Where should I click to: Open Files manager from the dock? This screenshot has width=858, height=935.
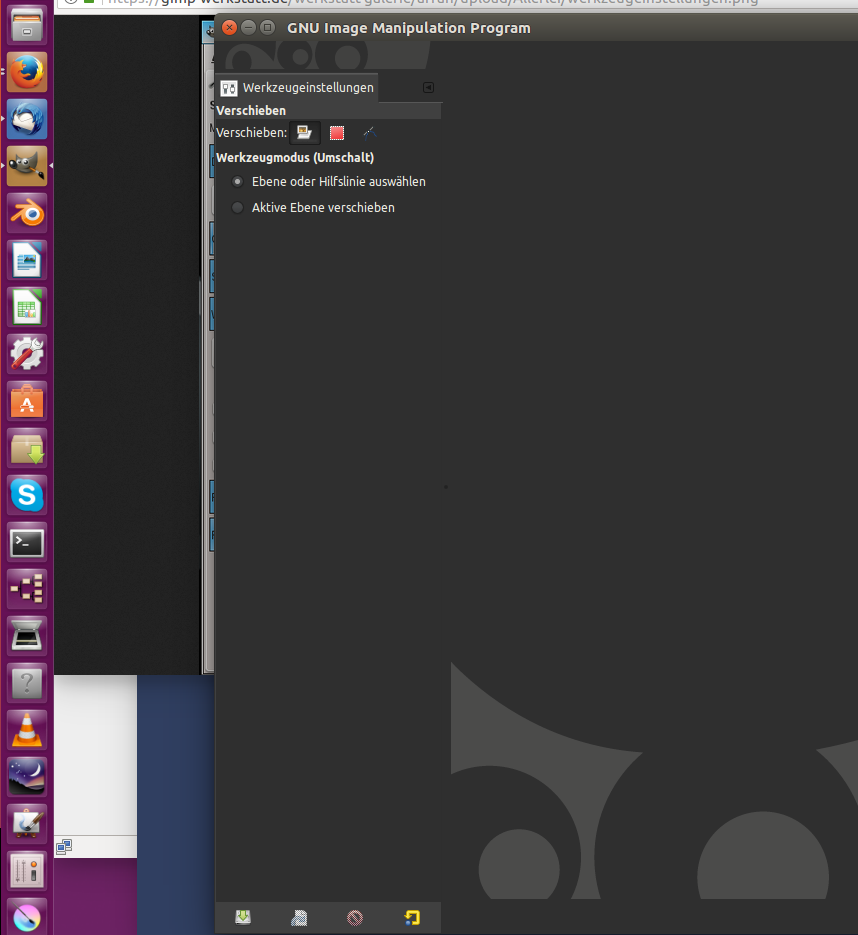(x=27, y=25)
